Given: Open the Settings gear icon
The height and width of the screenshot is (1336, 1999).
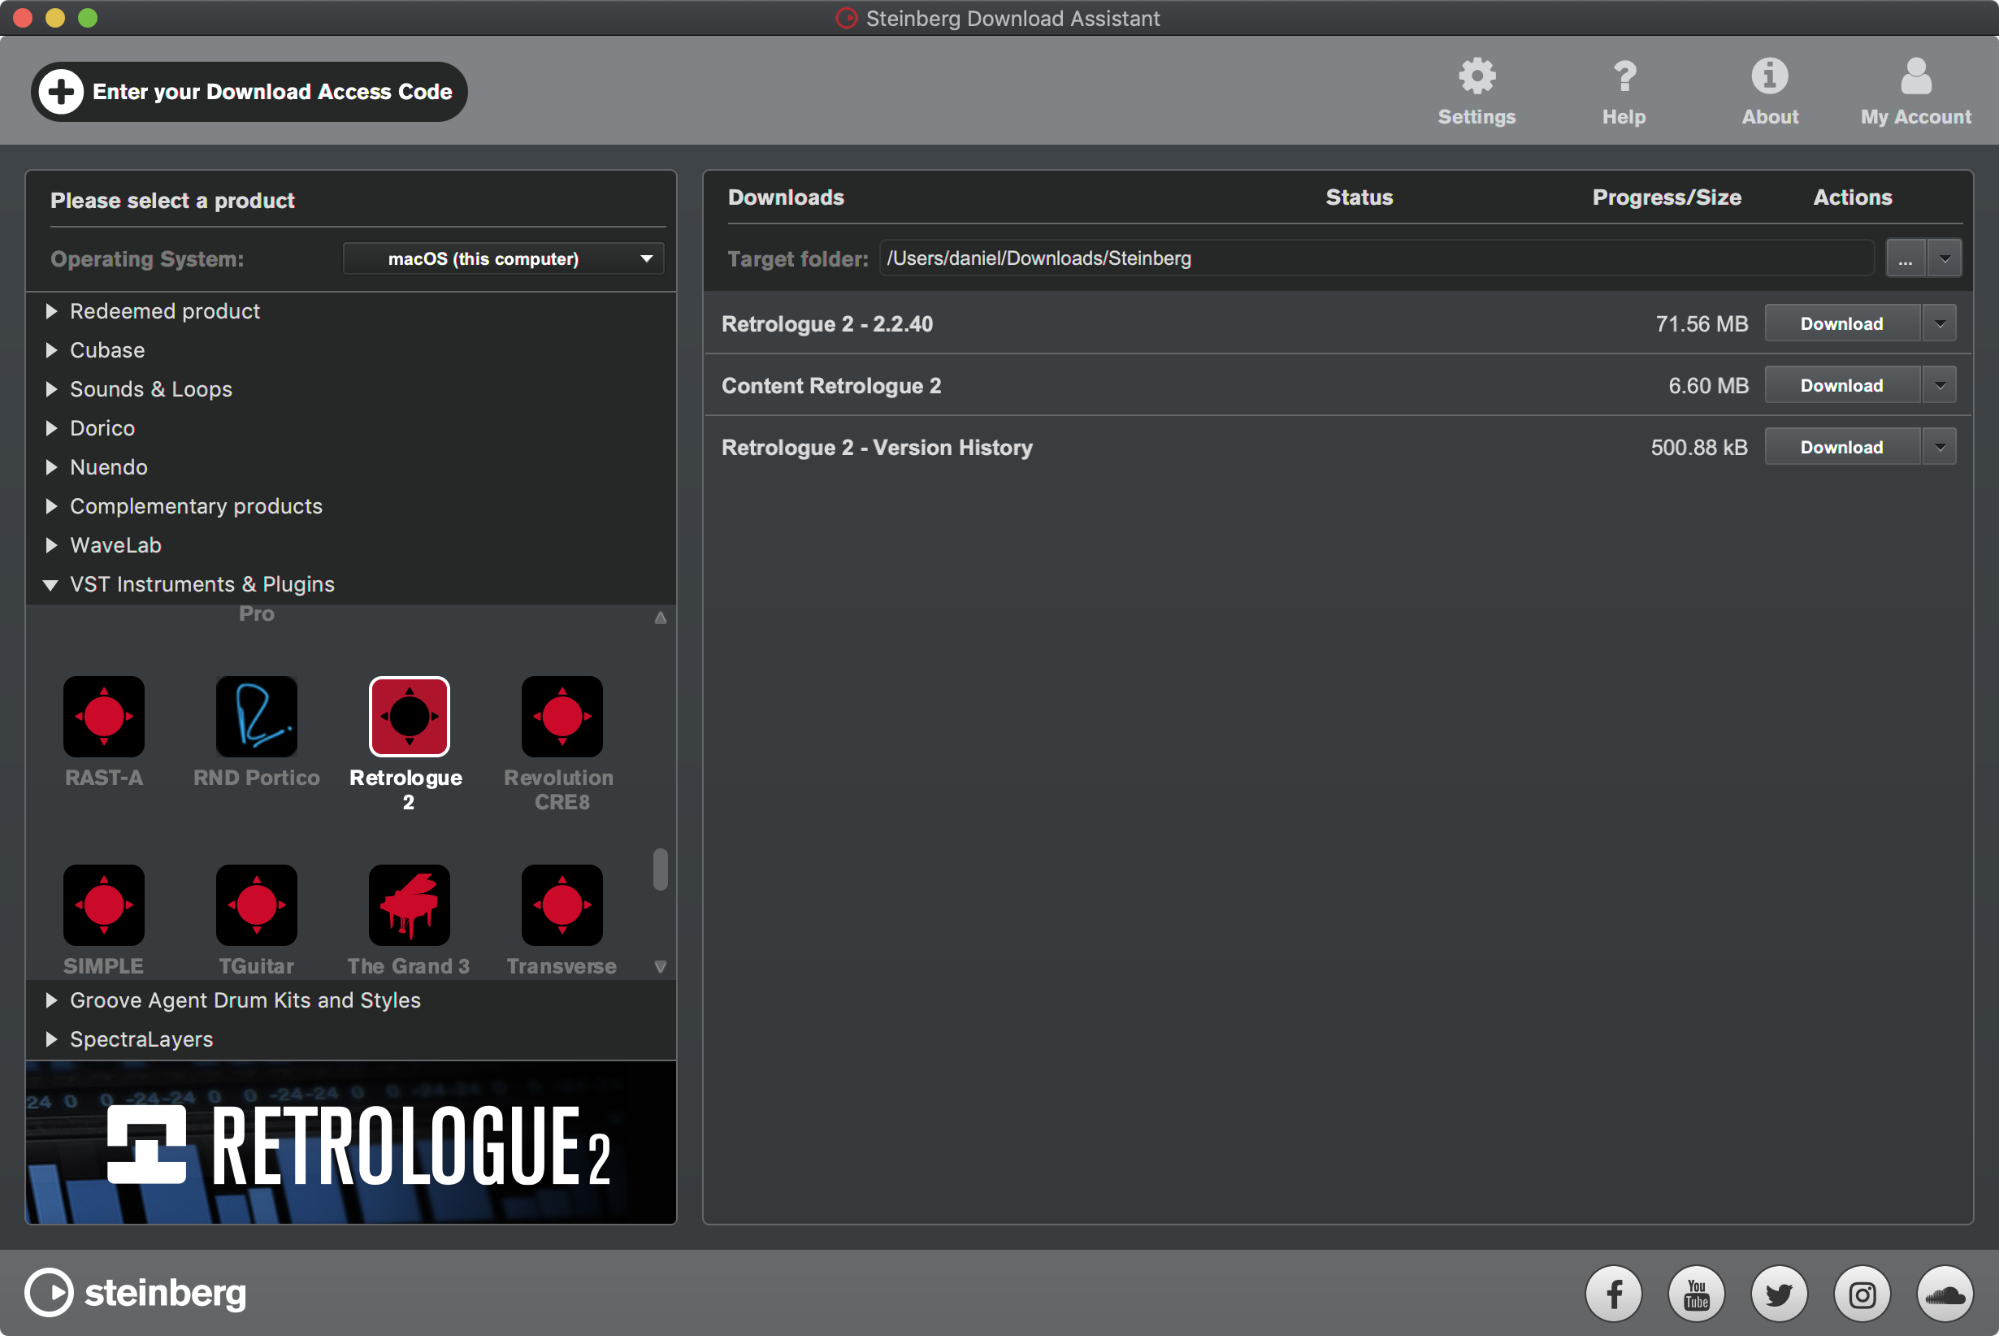Looking at the screenshot, I should pos(1476,77).
